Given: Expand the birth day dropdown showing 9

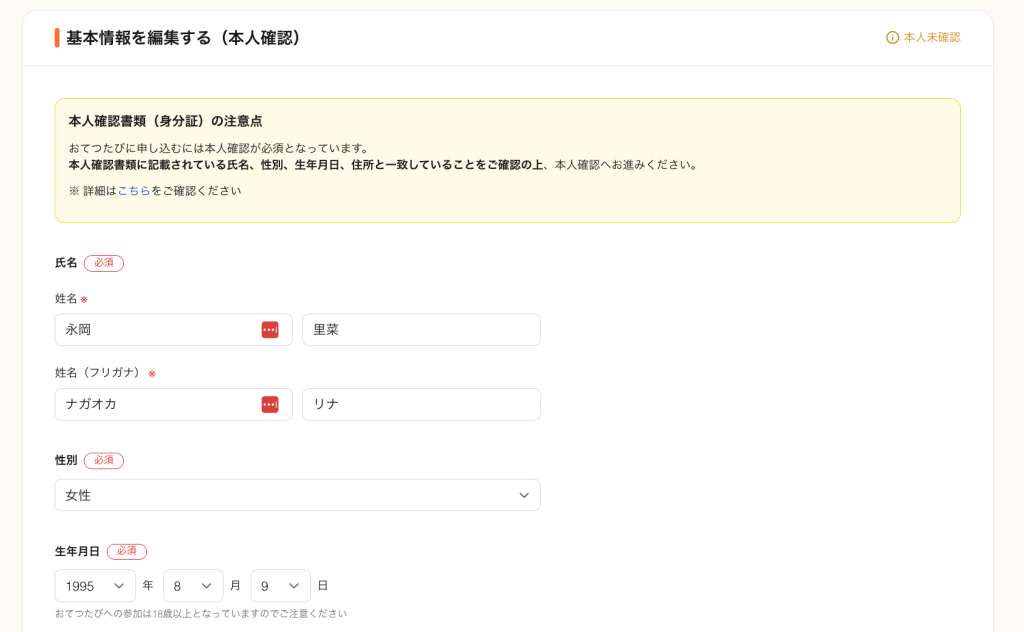Looking at the screenshot, I should coord(280,586).
